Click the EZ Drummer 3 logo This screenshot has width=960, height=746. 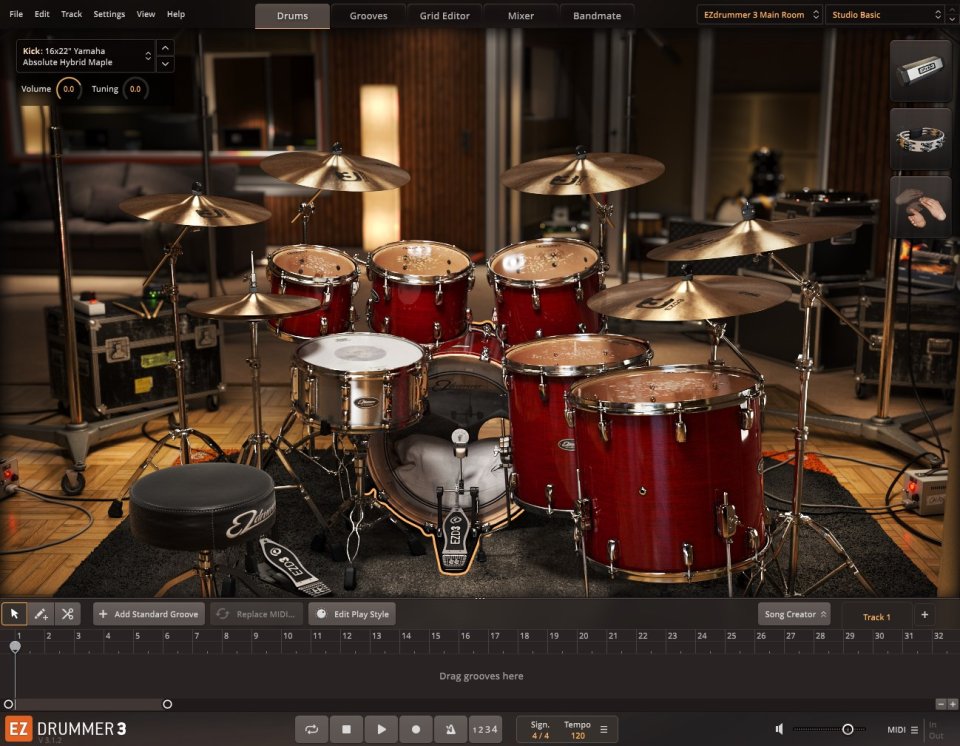[66, 729]
